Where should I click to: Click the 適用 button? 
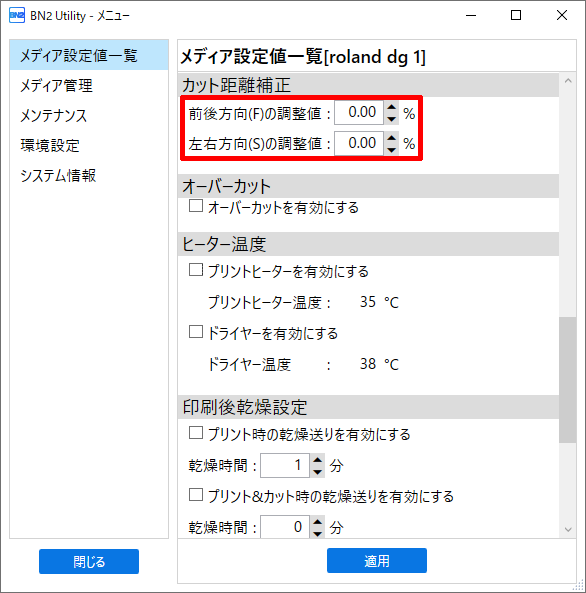coord(377,560)
